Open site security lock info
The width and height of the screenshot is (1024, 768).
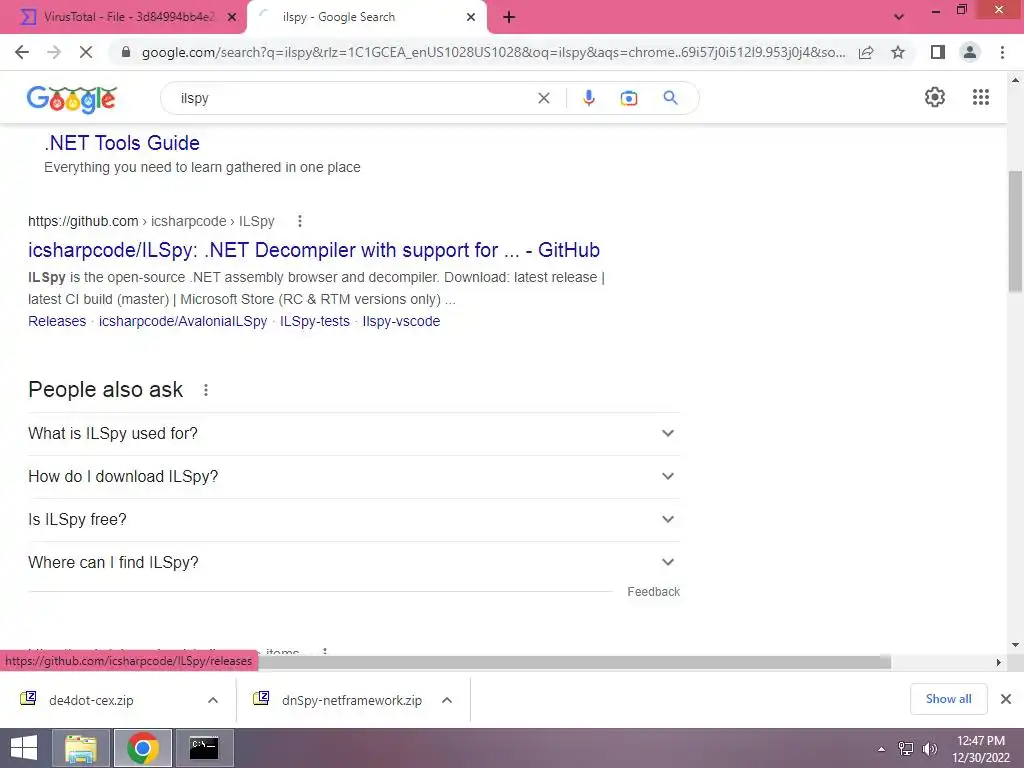(126, 52)
